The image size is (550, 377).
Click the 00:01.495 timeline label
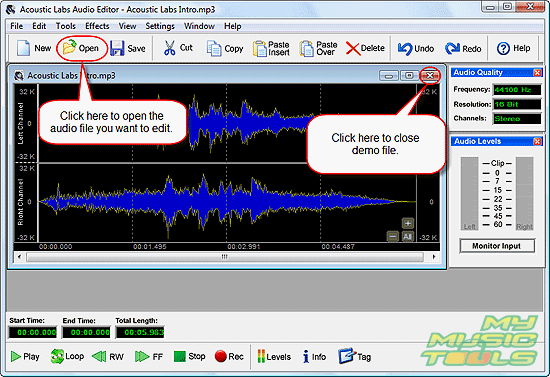point(150,247)
